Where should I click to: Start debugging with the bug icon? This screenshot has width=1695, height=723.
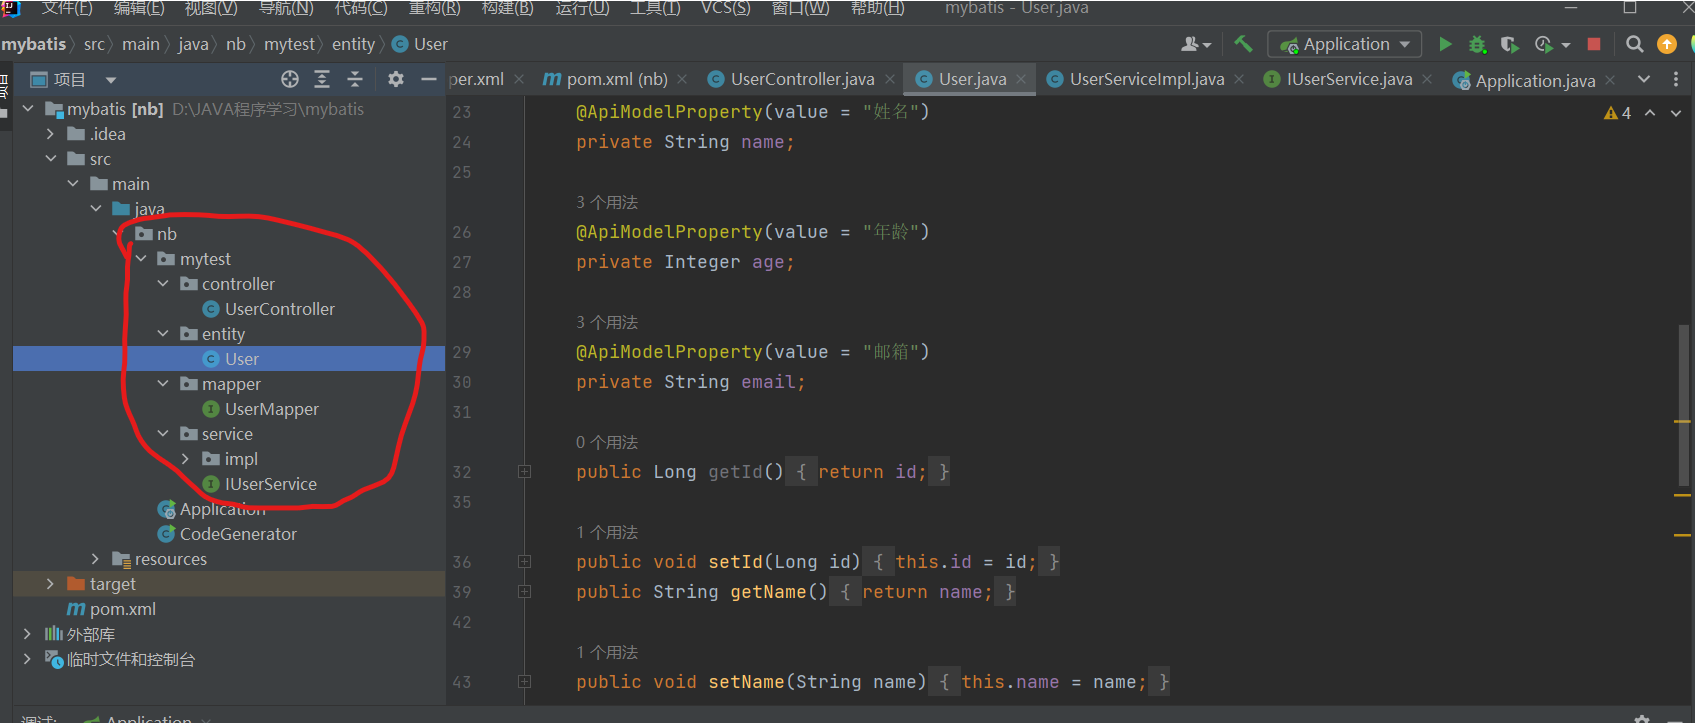click(1477, 44)
